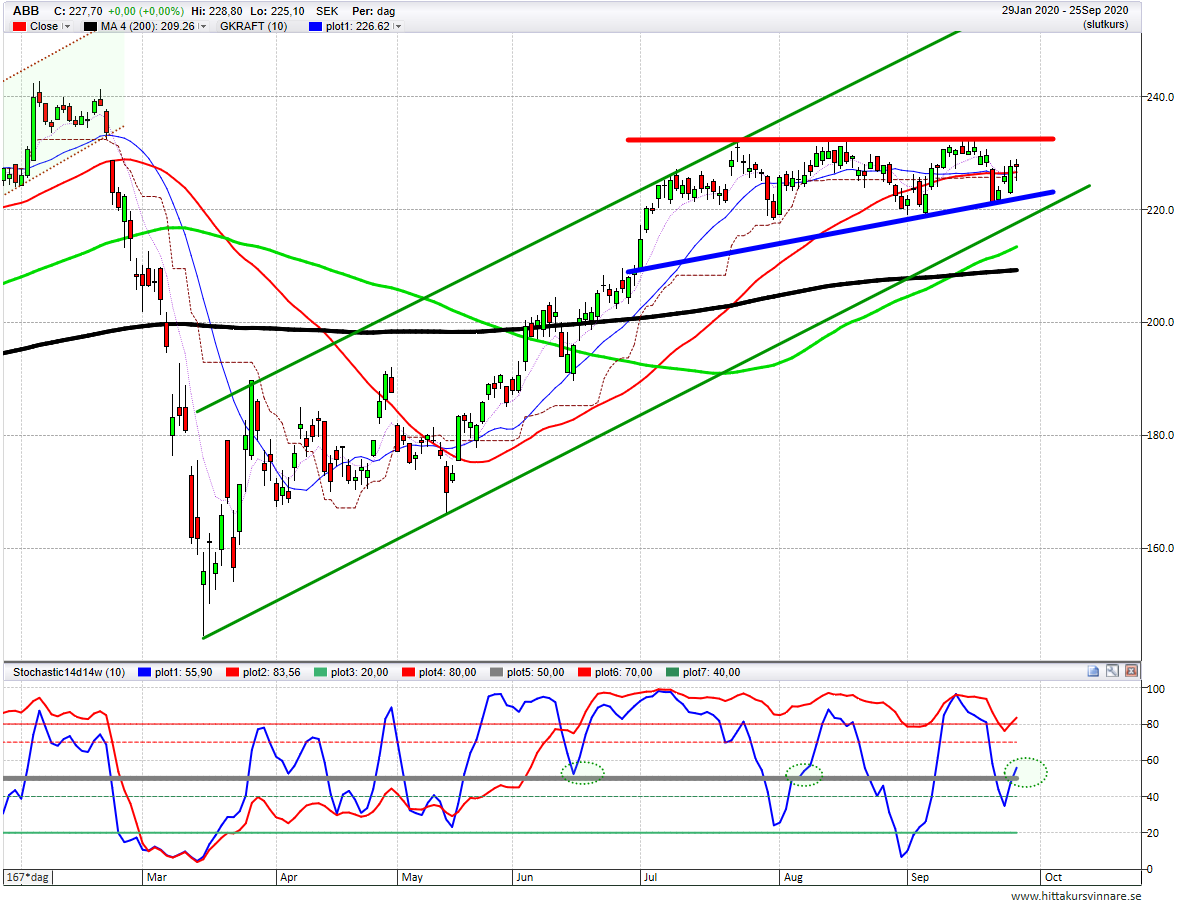The image size is (1186, 901).
Task: Click the Sep label on time axis
Action: click(x=920, y=878)
